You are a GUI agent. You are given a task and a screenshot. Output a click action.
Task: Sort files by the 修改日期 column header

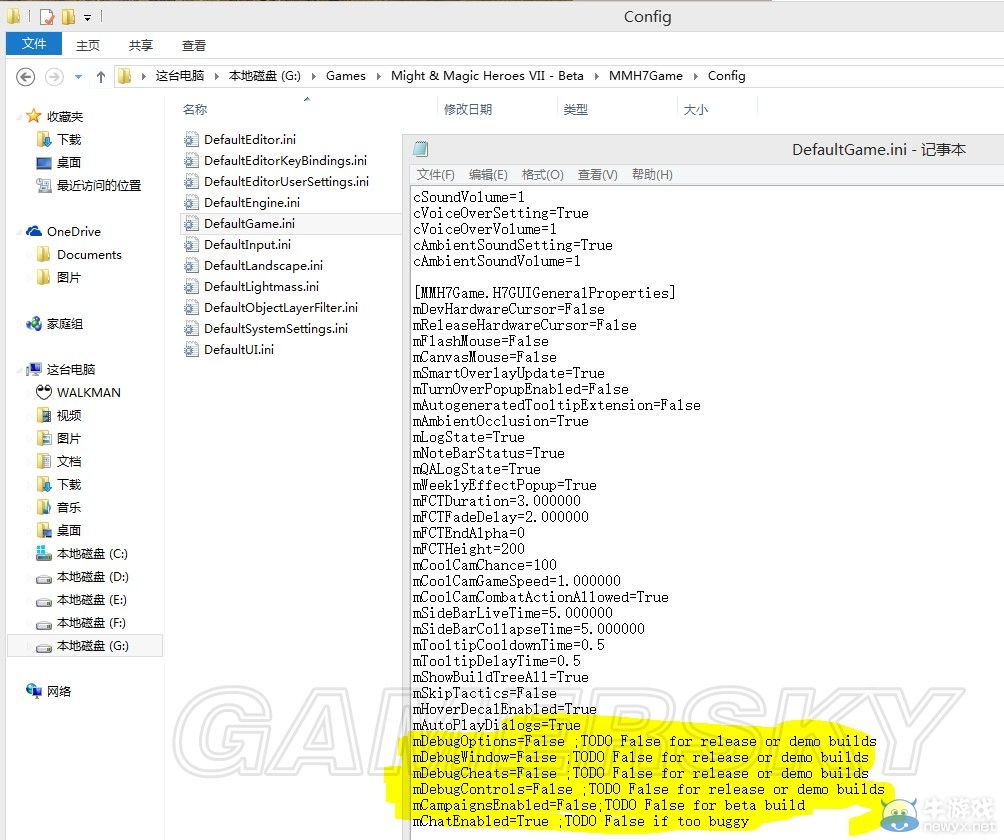468,109
